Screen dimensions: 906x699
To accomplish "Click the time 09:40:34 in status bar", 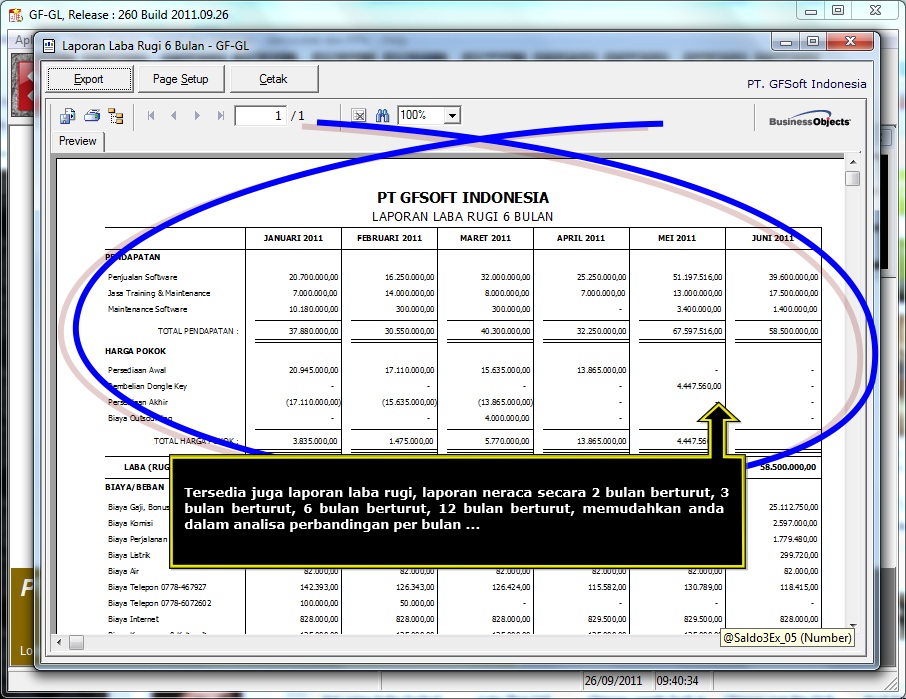I will click(677, 681).
